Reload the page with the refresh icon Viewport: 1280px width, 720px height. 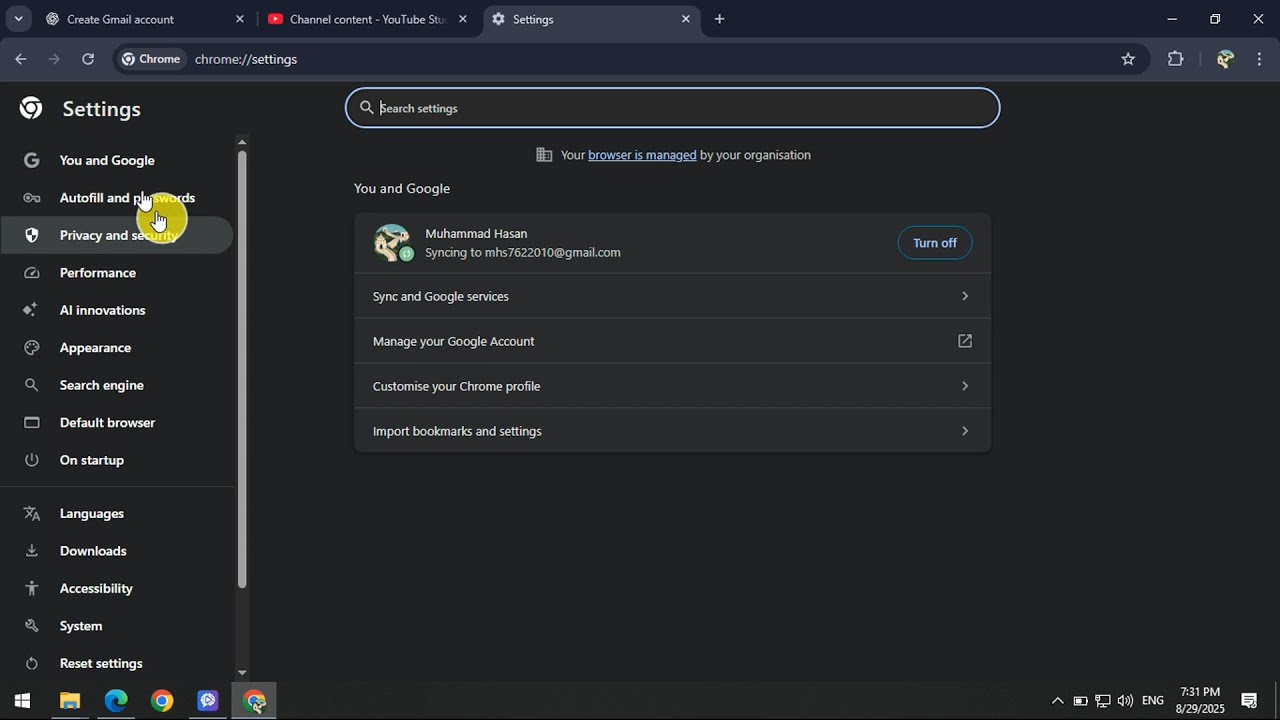point(88,59)
